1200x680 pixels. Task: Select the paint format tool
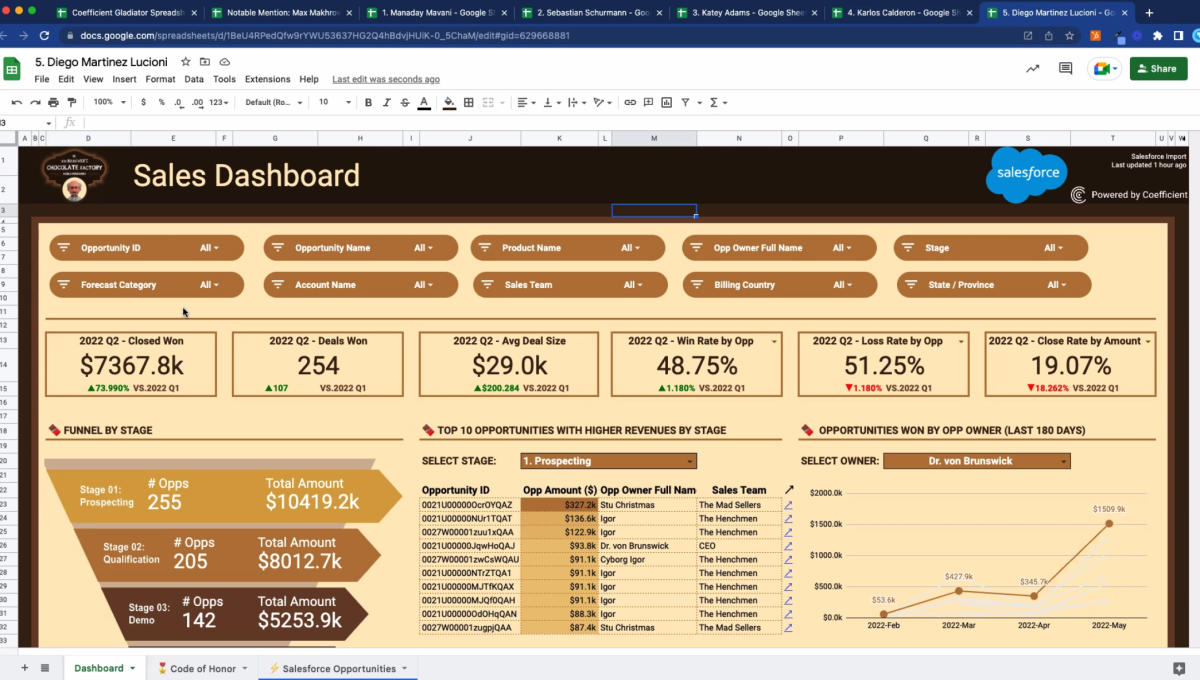pyautogui.click(x=71, y=102)
